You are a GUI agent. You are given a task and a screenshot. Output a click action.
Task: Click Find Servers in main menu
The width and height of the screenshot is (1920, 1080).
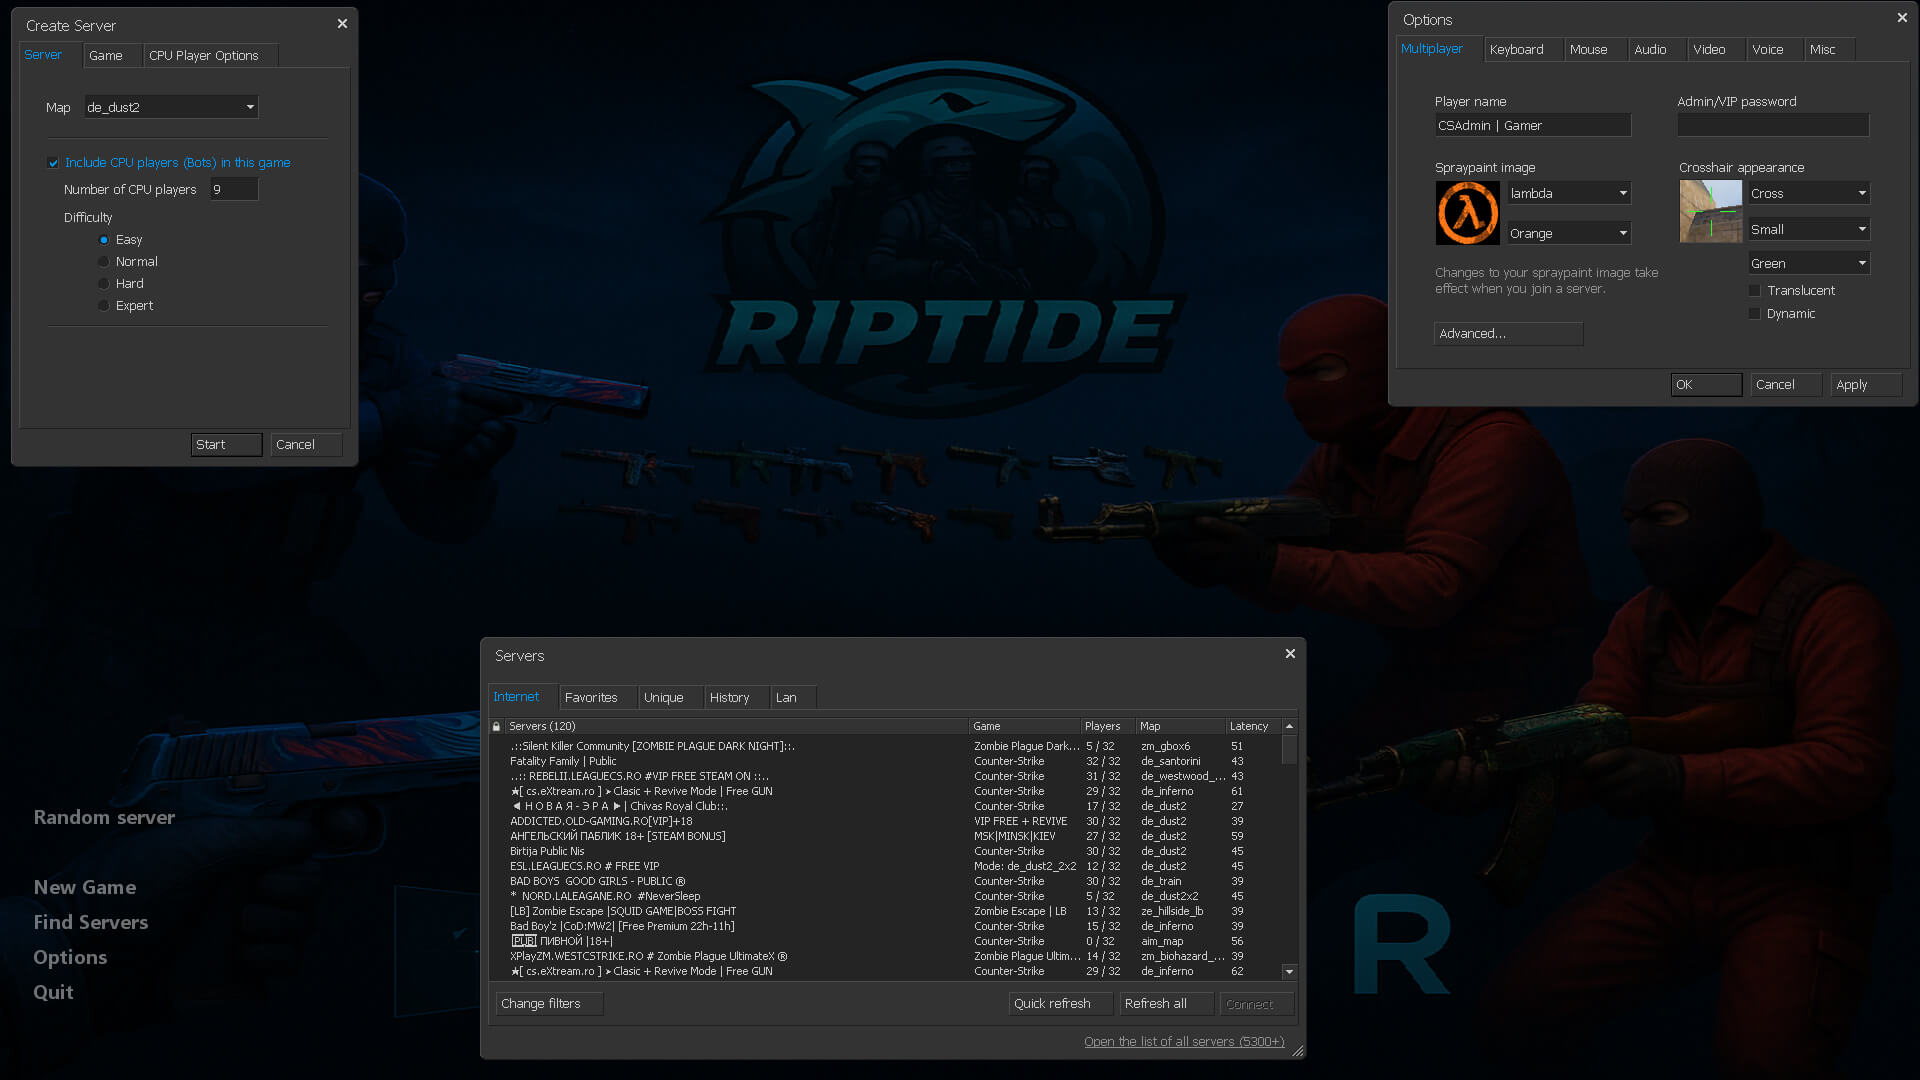point(91,922)
